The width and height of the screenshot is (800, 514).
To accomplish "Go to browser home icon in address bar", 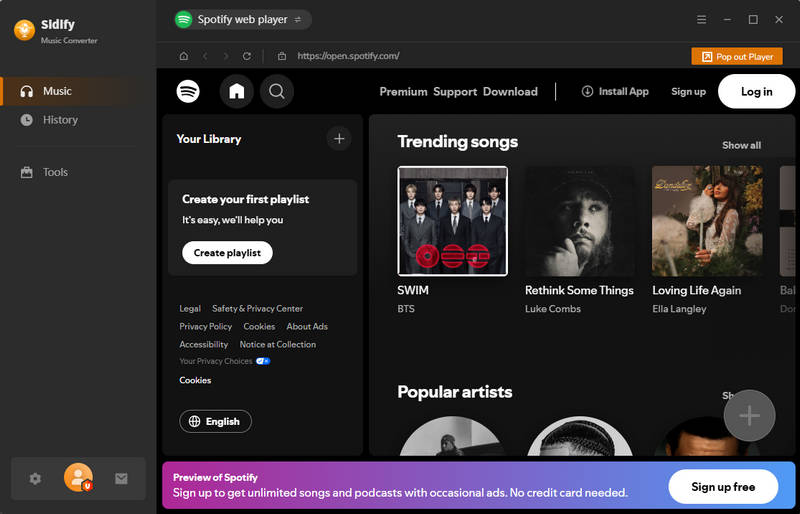I will 184,56.
